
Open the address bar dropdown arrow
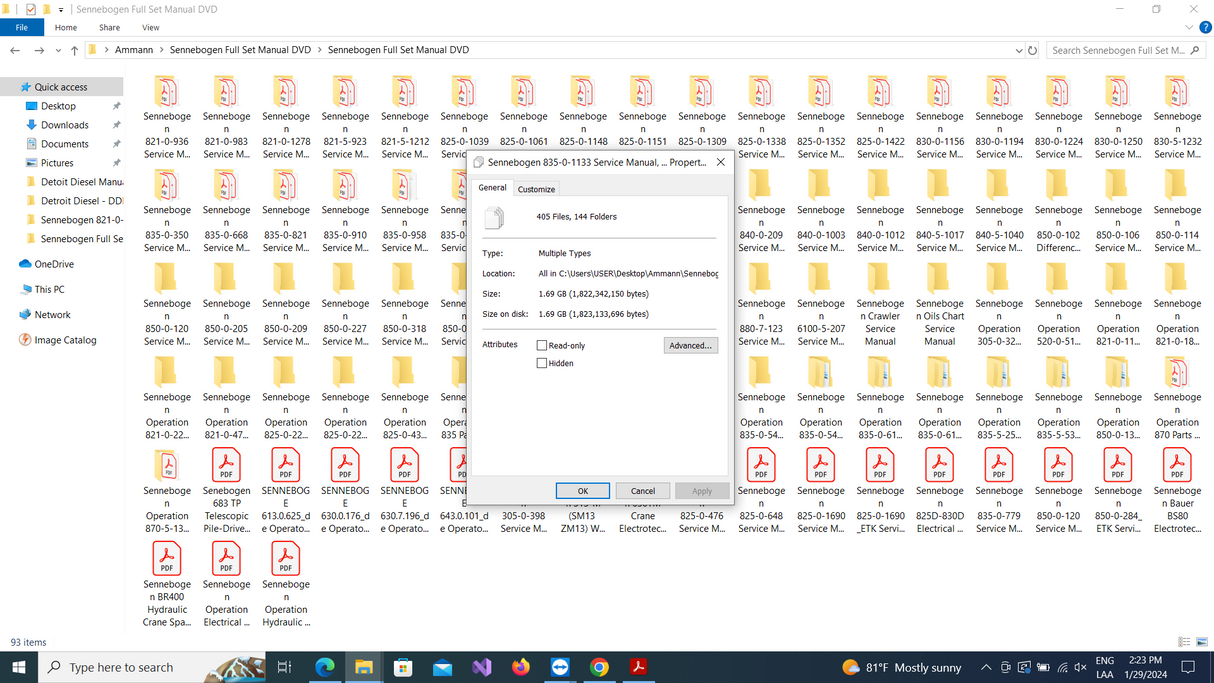click(1018, 49)
